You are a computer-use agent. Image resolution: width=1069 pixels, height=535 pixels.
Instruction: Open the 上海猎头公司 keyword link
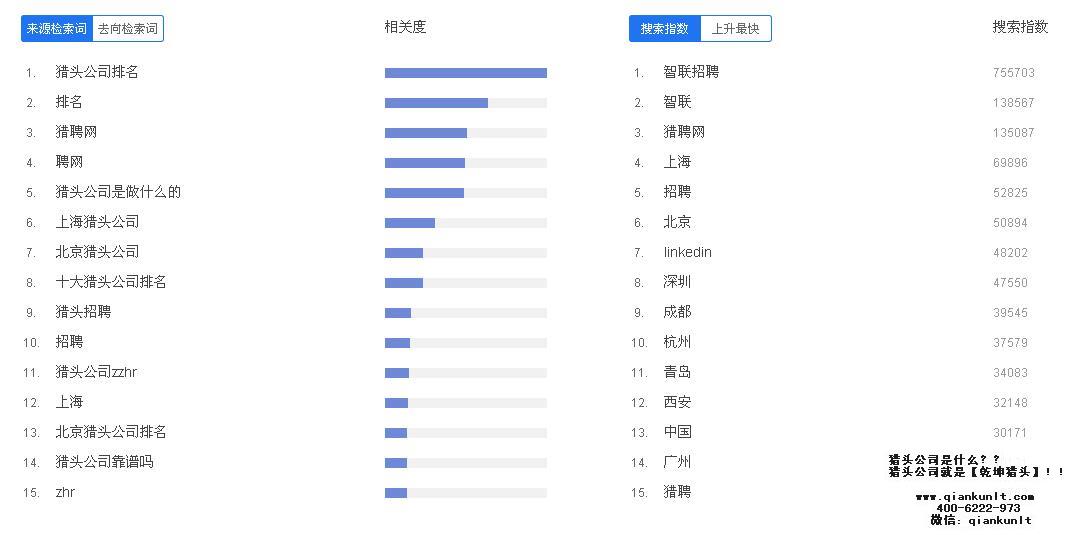click(x=97, y=222)
